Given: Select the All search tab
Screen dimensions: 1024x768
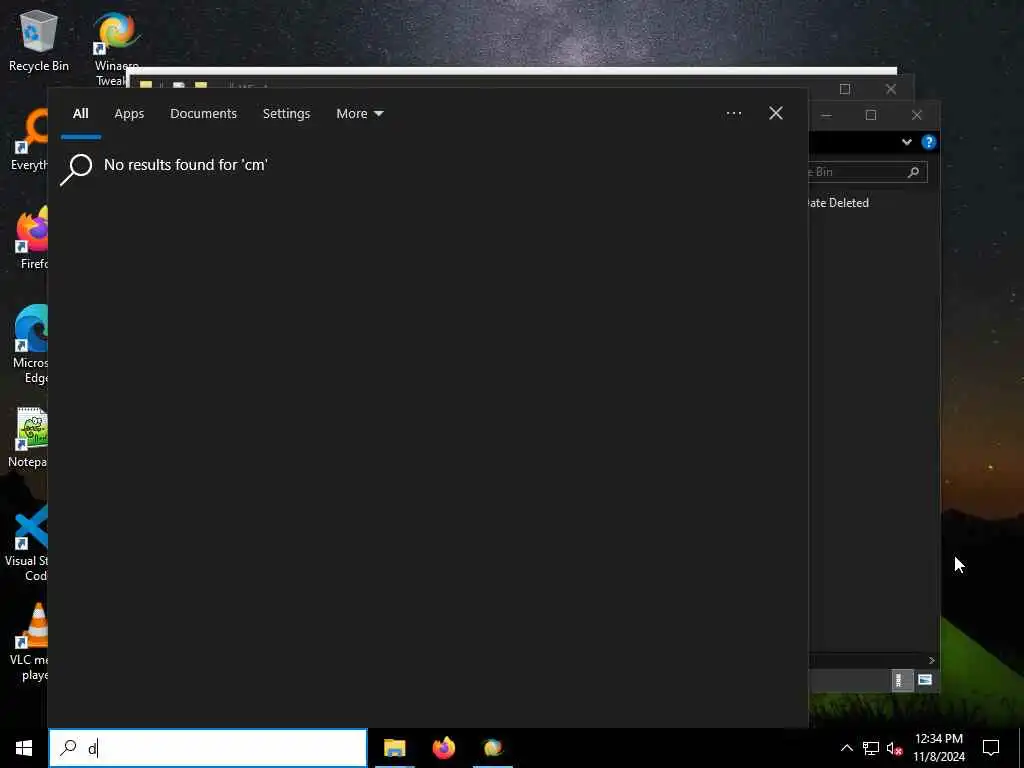Looking at the screenshot, I should 80,114.
